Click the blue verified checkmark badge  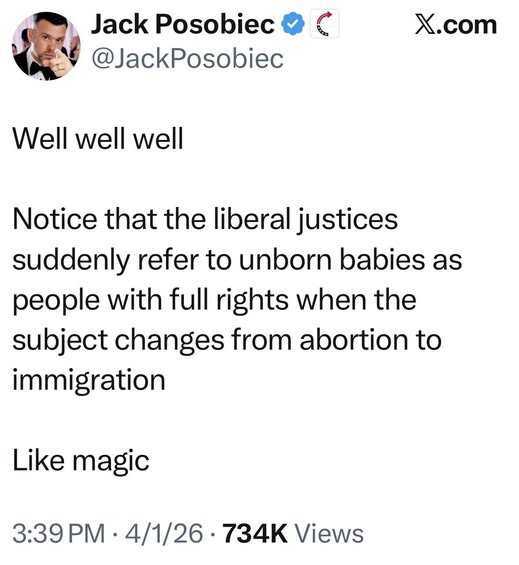[293, 25]
